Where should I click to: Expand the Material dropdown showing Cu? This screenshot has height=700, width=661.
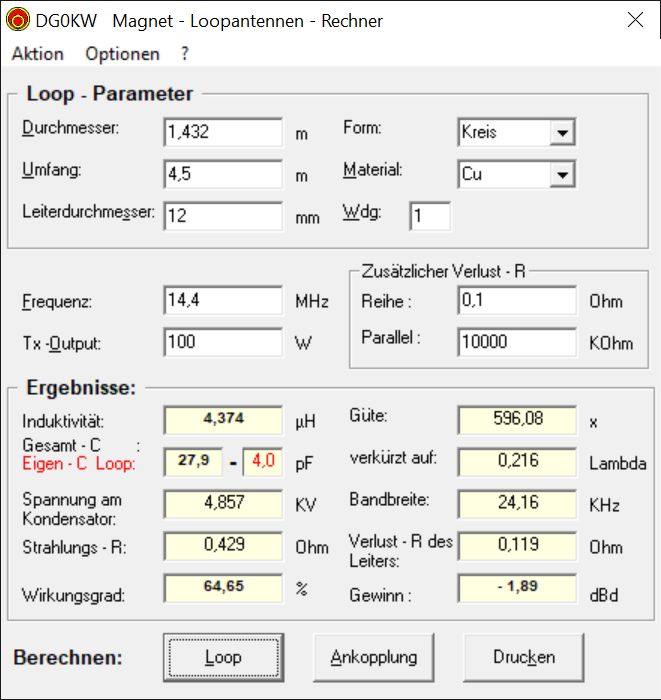[x=562, y=175]
